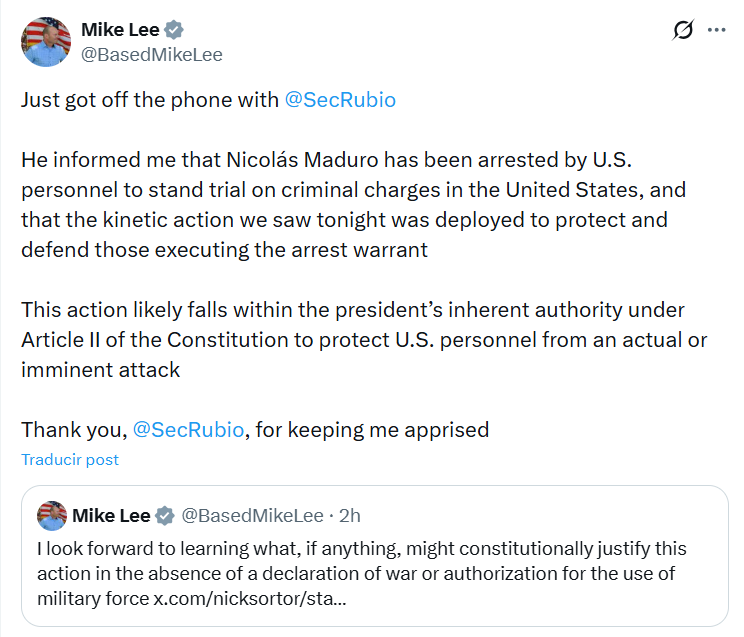Click the small avatar in the quoted post
Viewport: 744px width, 637px height.
(x=52, y=516)
